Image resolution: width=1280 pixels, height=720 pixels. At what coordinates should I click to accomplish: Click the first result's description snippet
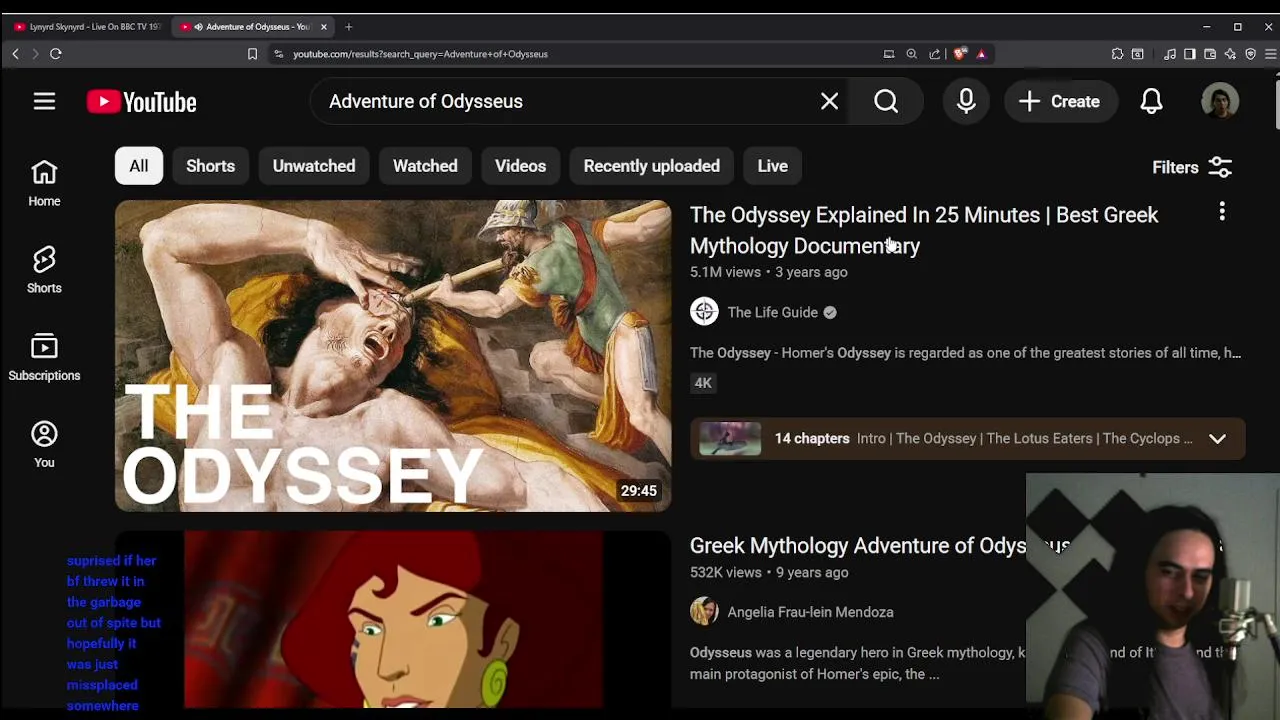(965, 353)
